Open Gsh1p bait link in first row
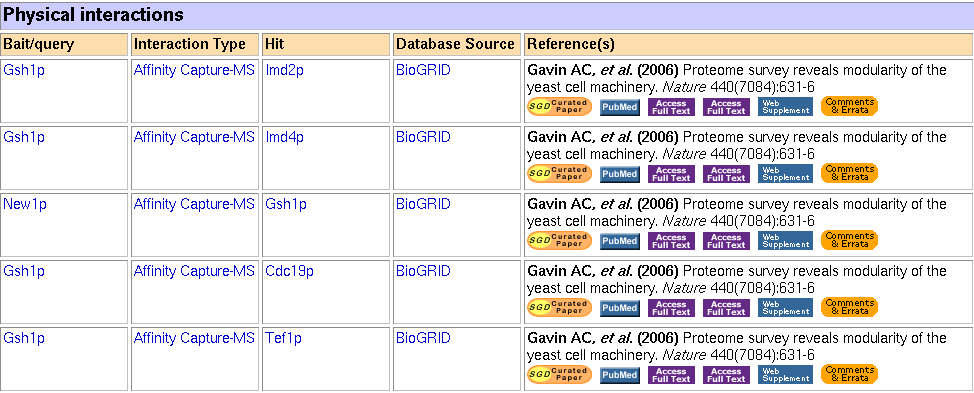Image resolution: width=974 pixels, height=393 pixels. pyautogui.click(x=24, y=71)
